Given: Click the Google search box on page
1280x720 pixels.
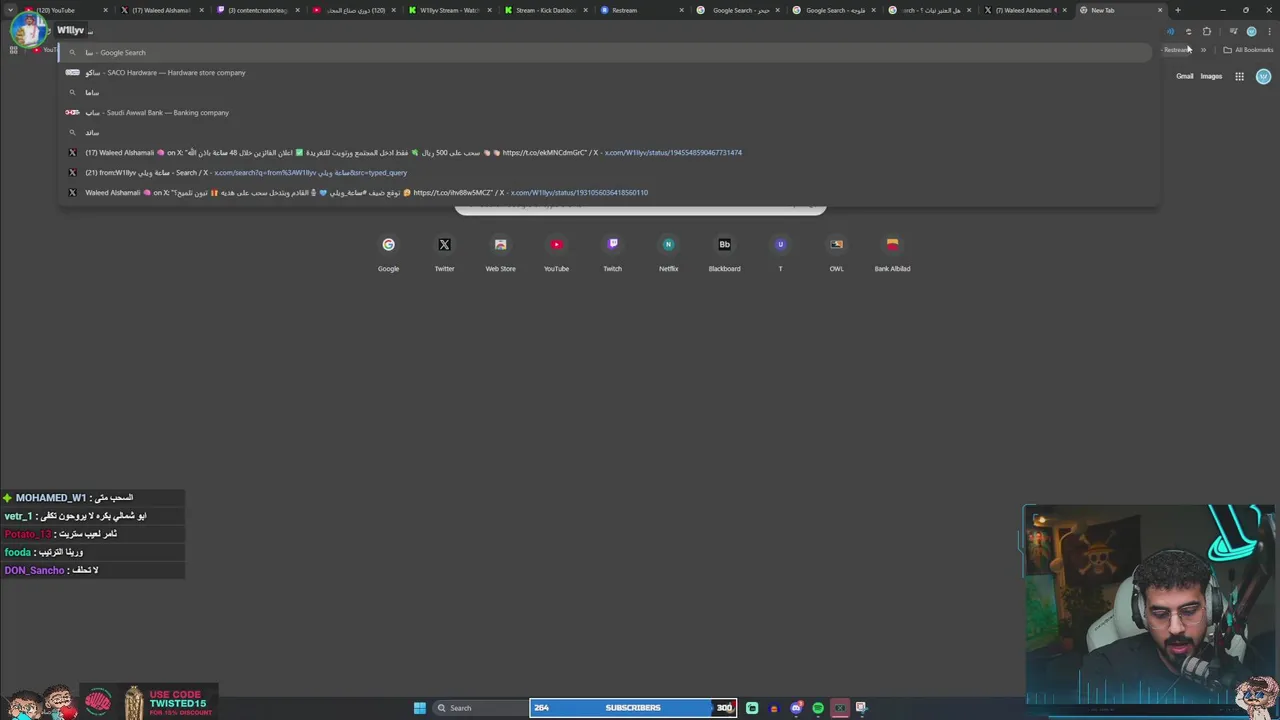Looking at the screenshot, I should [640, 208].
